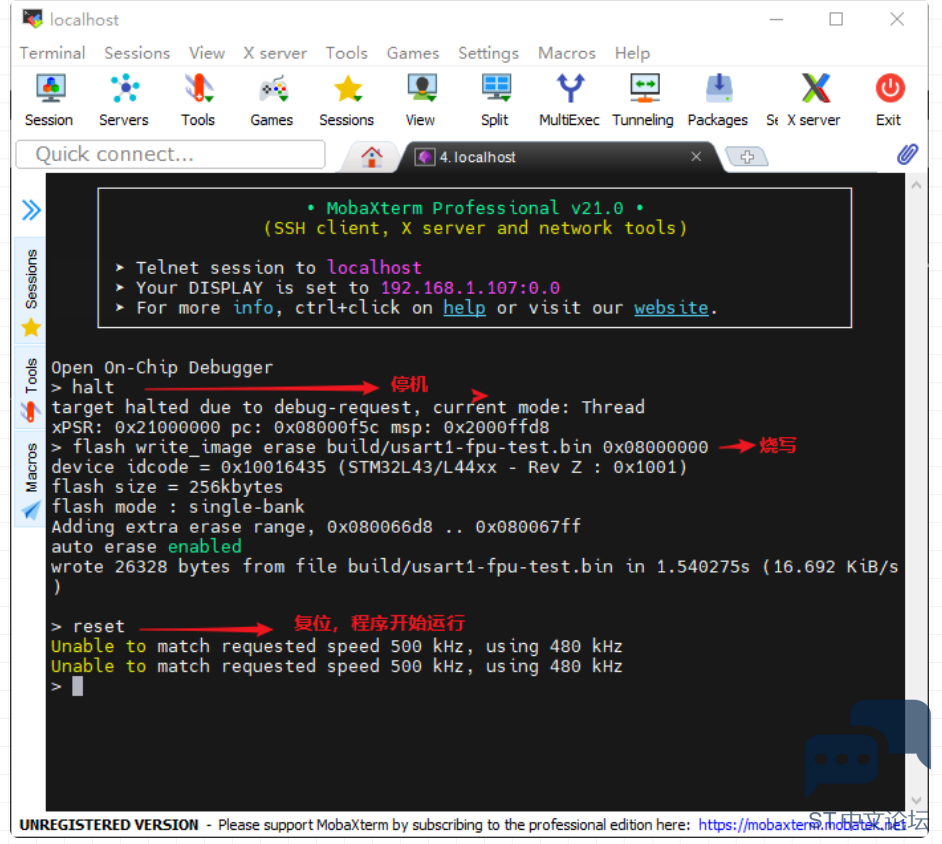Open the Sessions star toolbar icon
Image resolution: width=942 pixels, height=844 pixels.
tap(347, 100)
